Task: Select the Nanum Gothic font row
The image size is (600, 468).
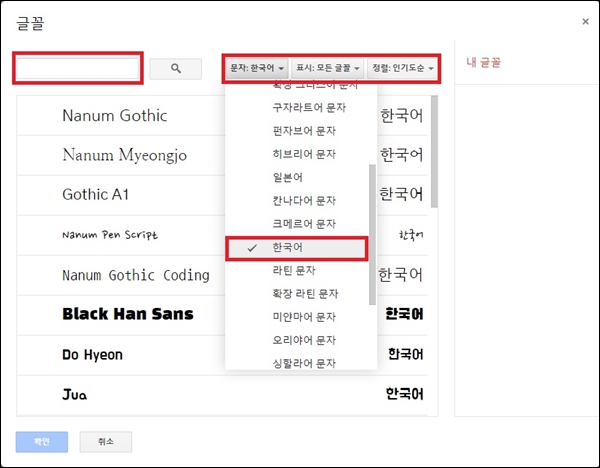Action: coord(222,116)
